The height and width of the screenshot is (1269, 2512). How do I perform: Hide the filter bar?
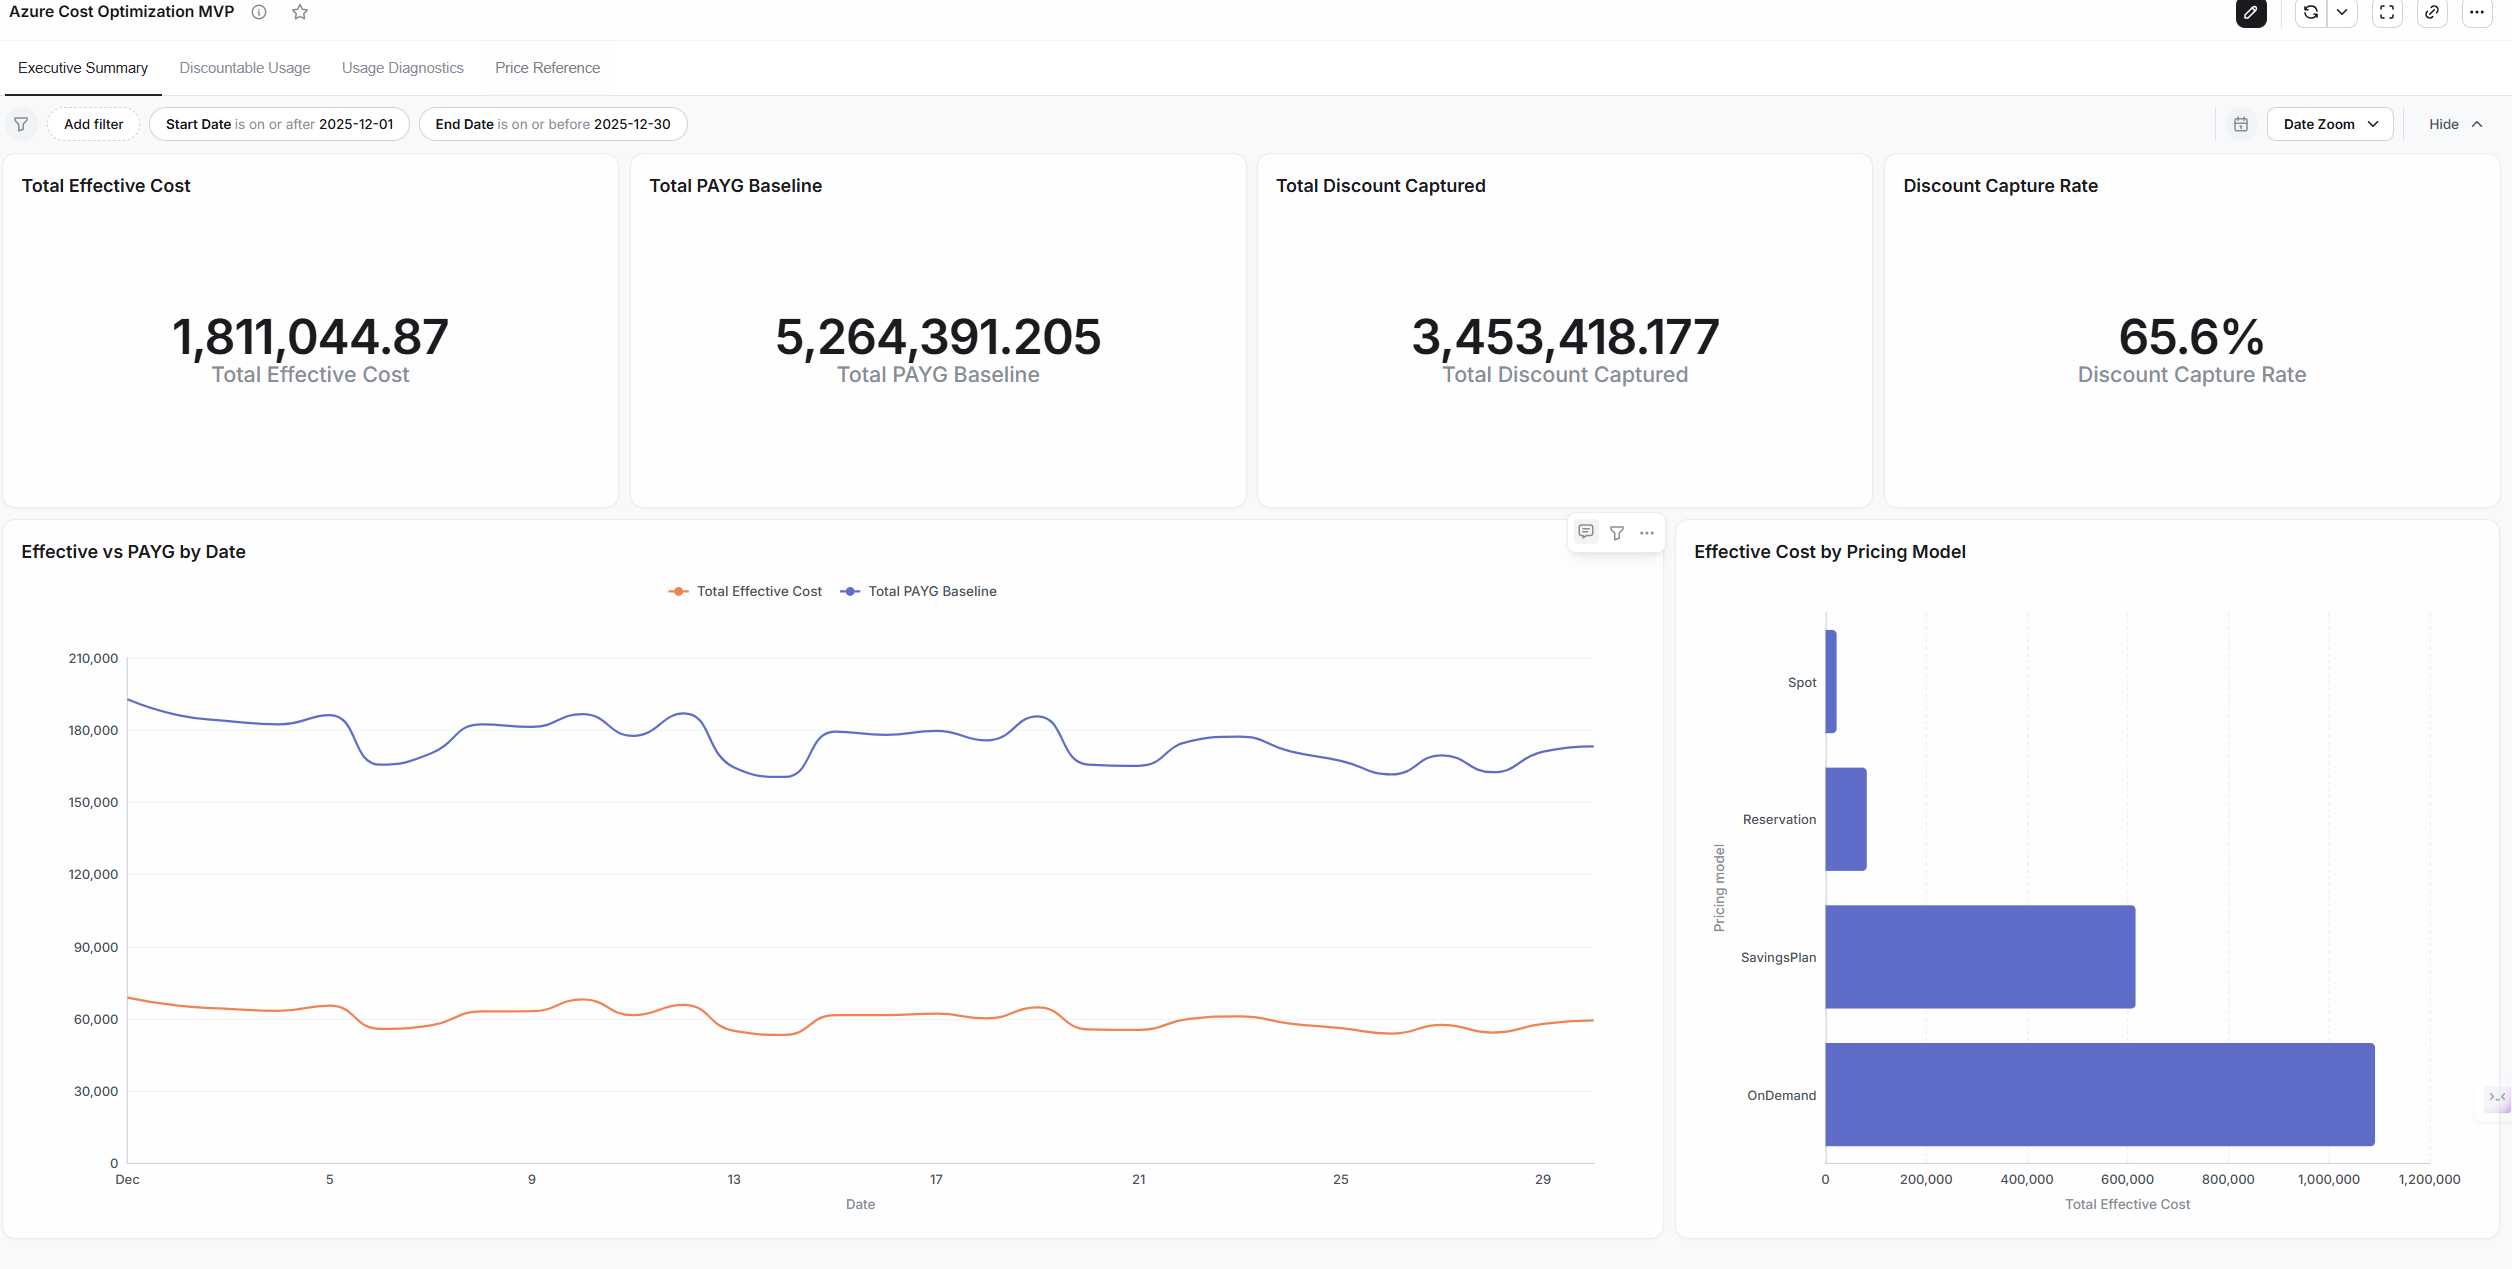(x=2455, y=124)
